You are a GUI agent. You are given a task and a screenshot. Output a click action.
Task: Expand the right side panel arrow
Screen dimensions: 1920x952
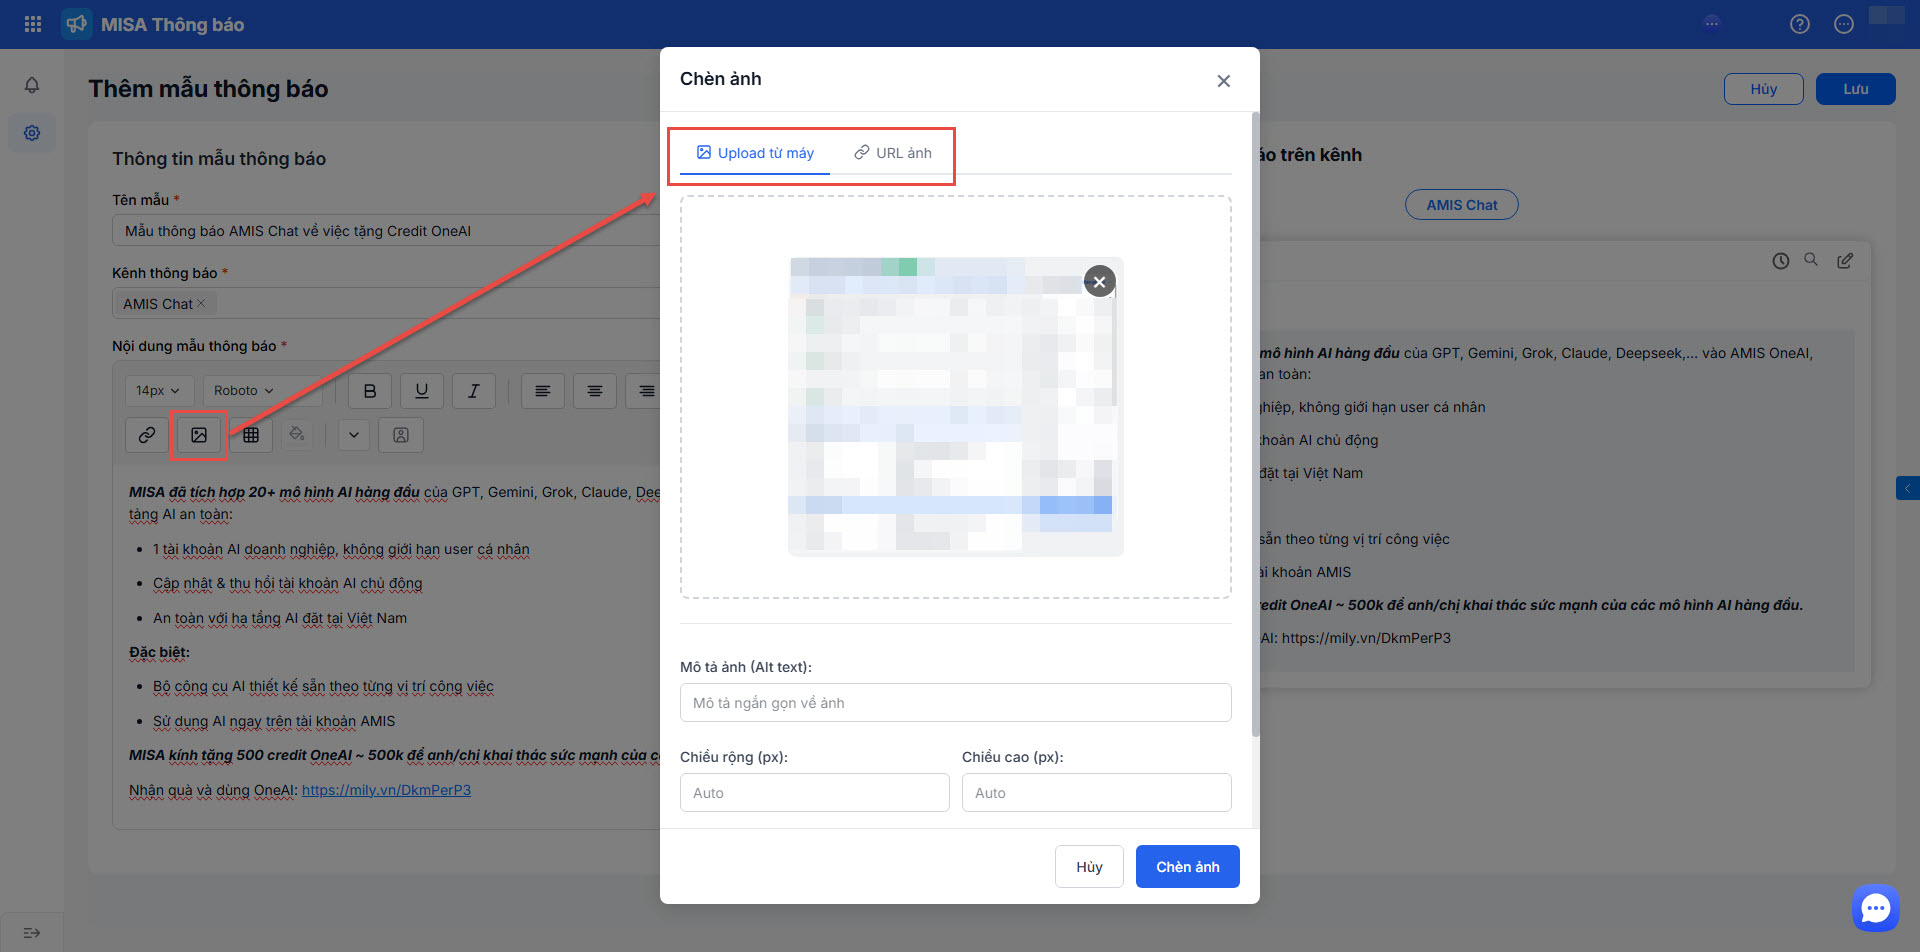point(1908,488)
